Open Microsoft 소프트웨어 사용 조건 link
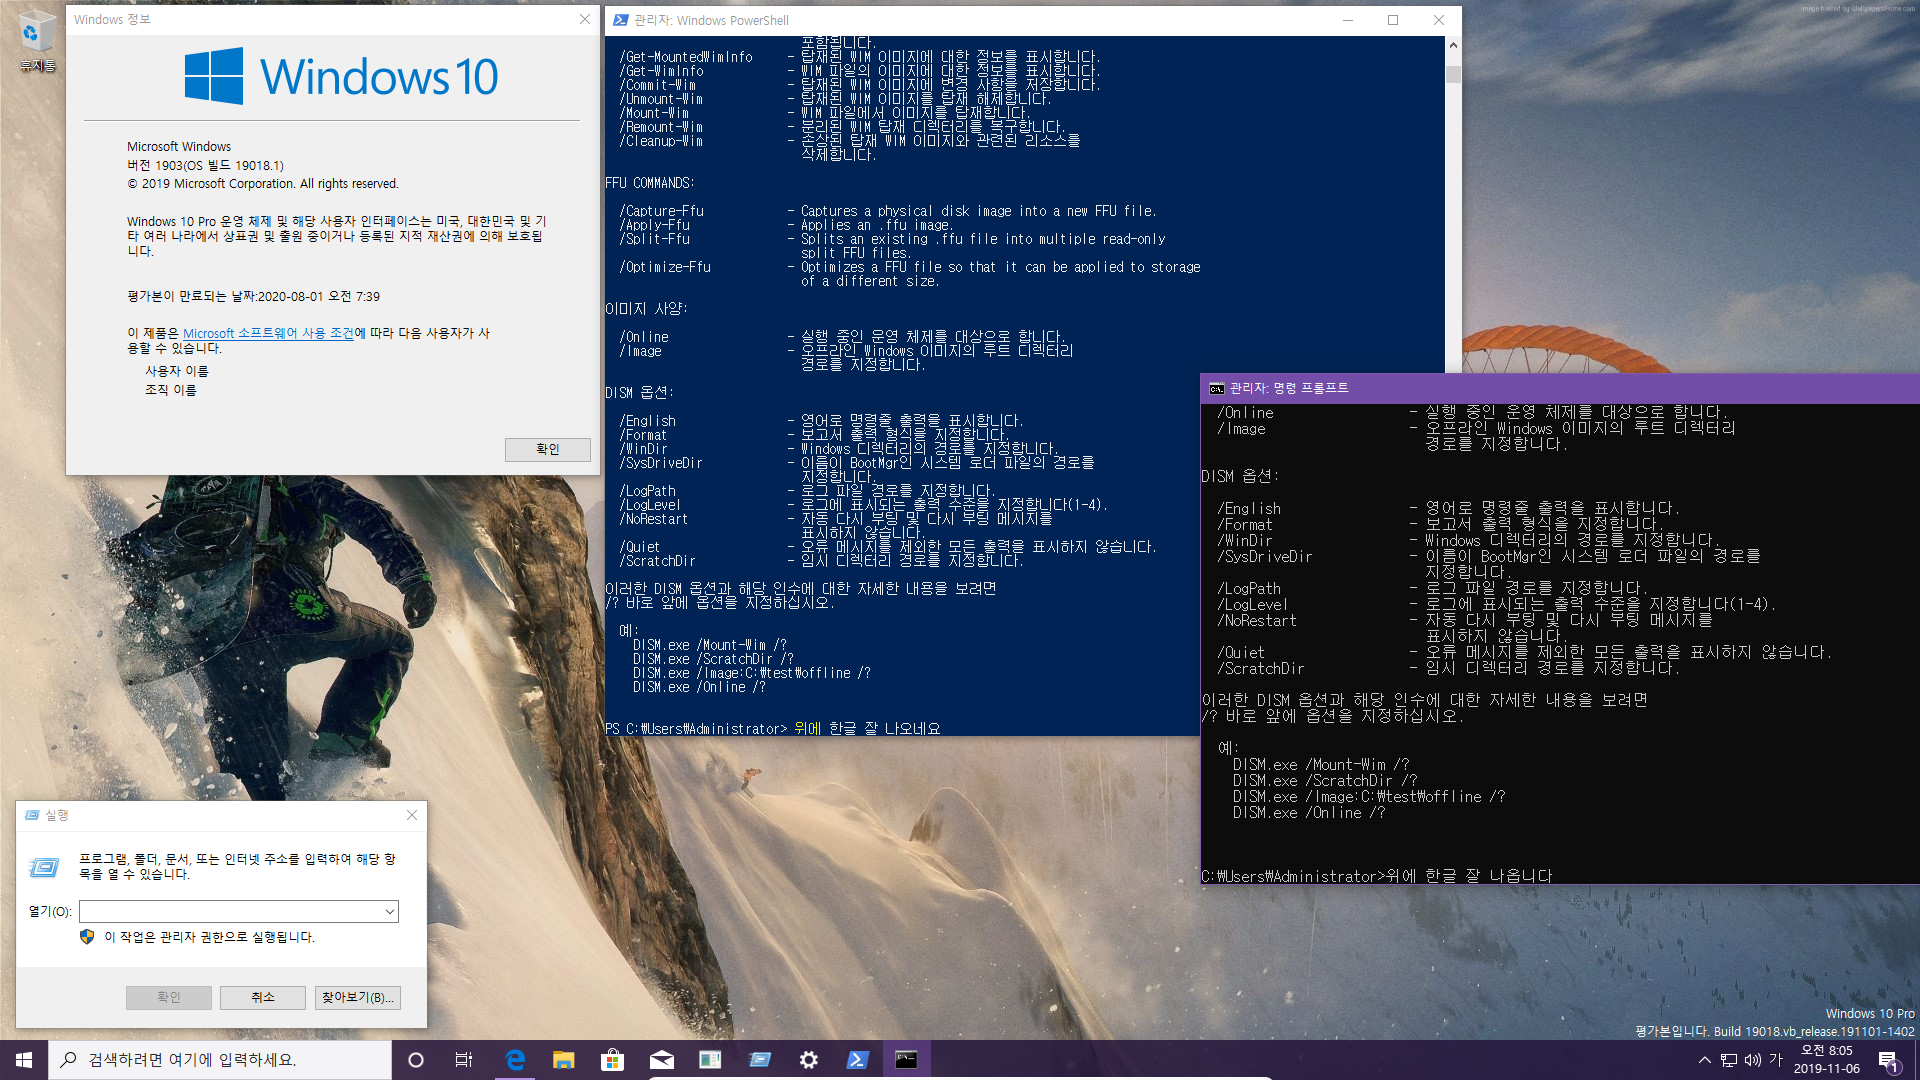Screen dimensions: 1920x1080 pos(268,333)
